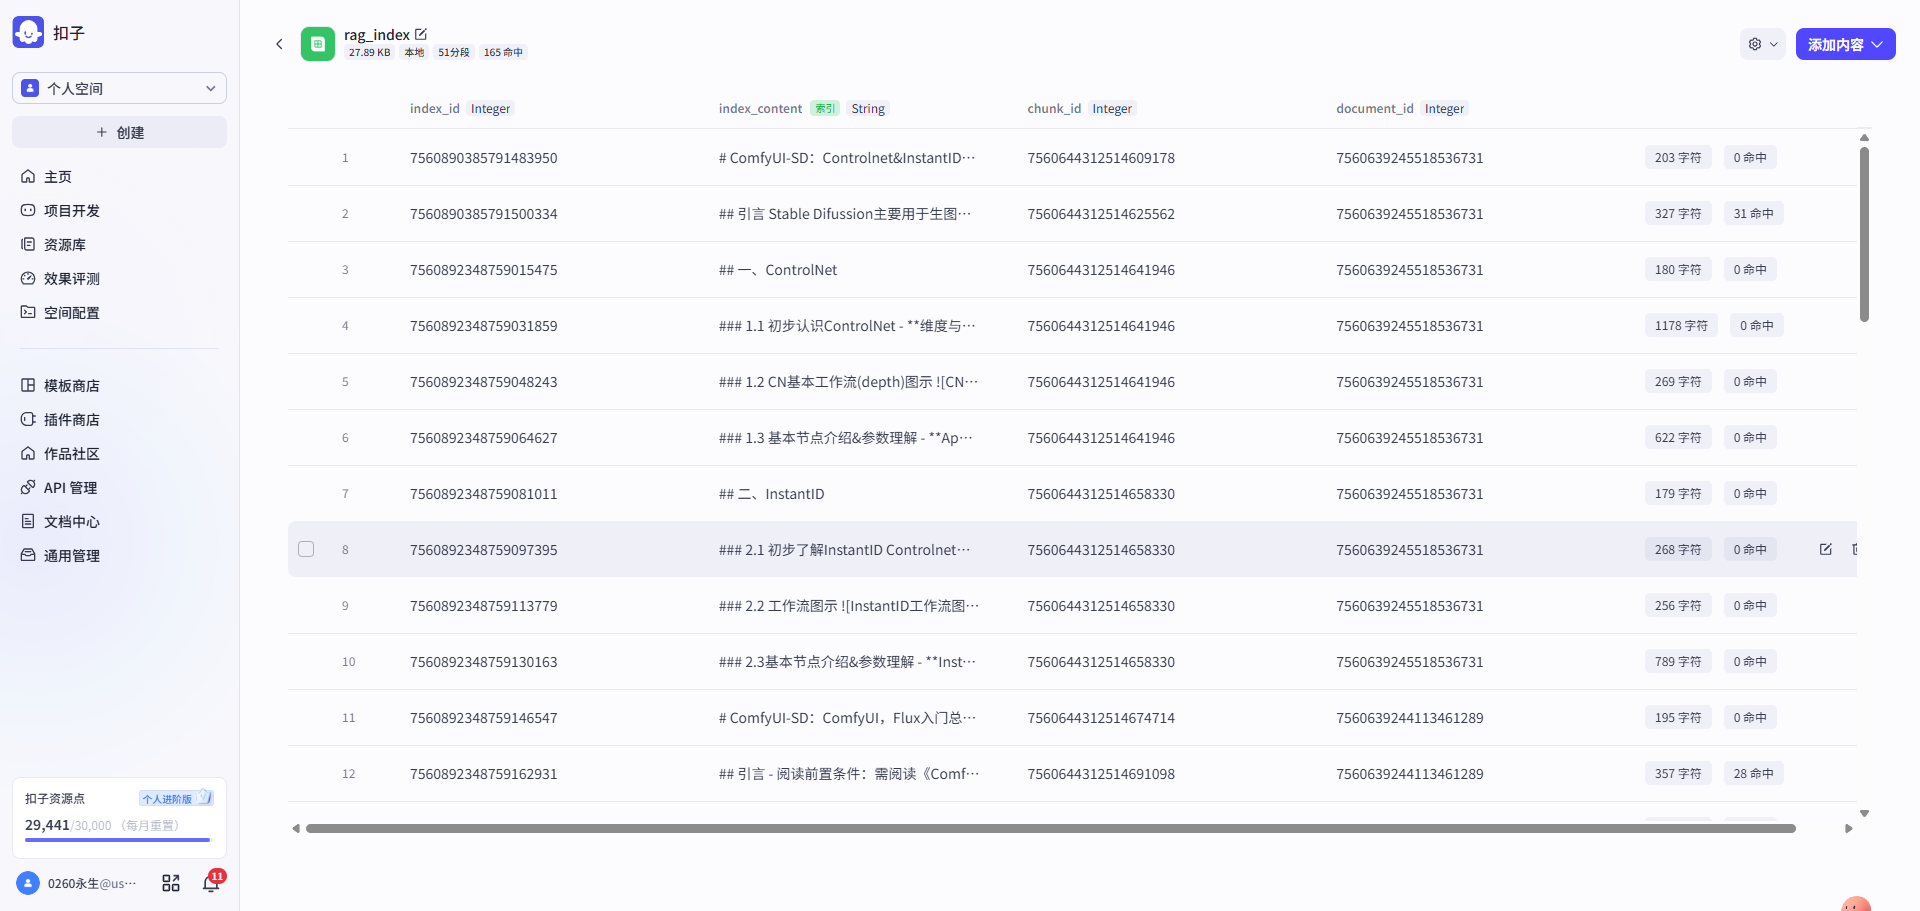1920x911 pixels.
Task: Click the green rag_index database icon
Action: tap(318, 44)
